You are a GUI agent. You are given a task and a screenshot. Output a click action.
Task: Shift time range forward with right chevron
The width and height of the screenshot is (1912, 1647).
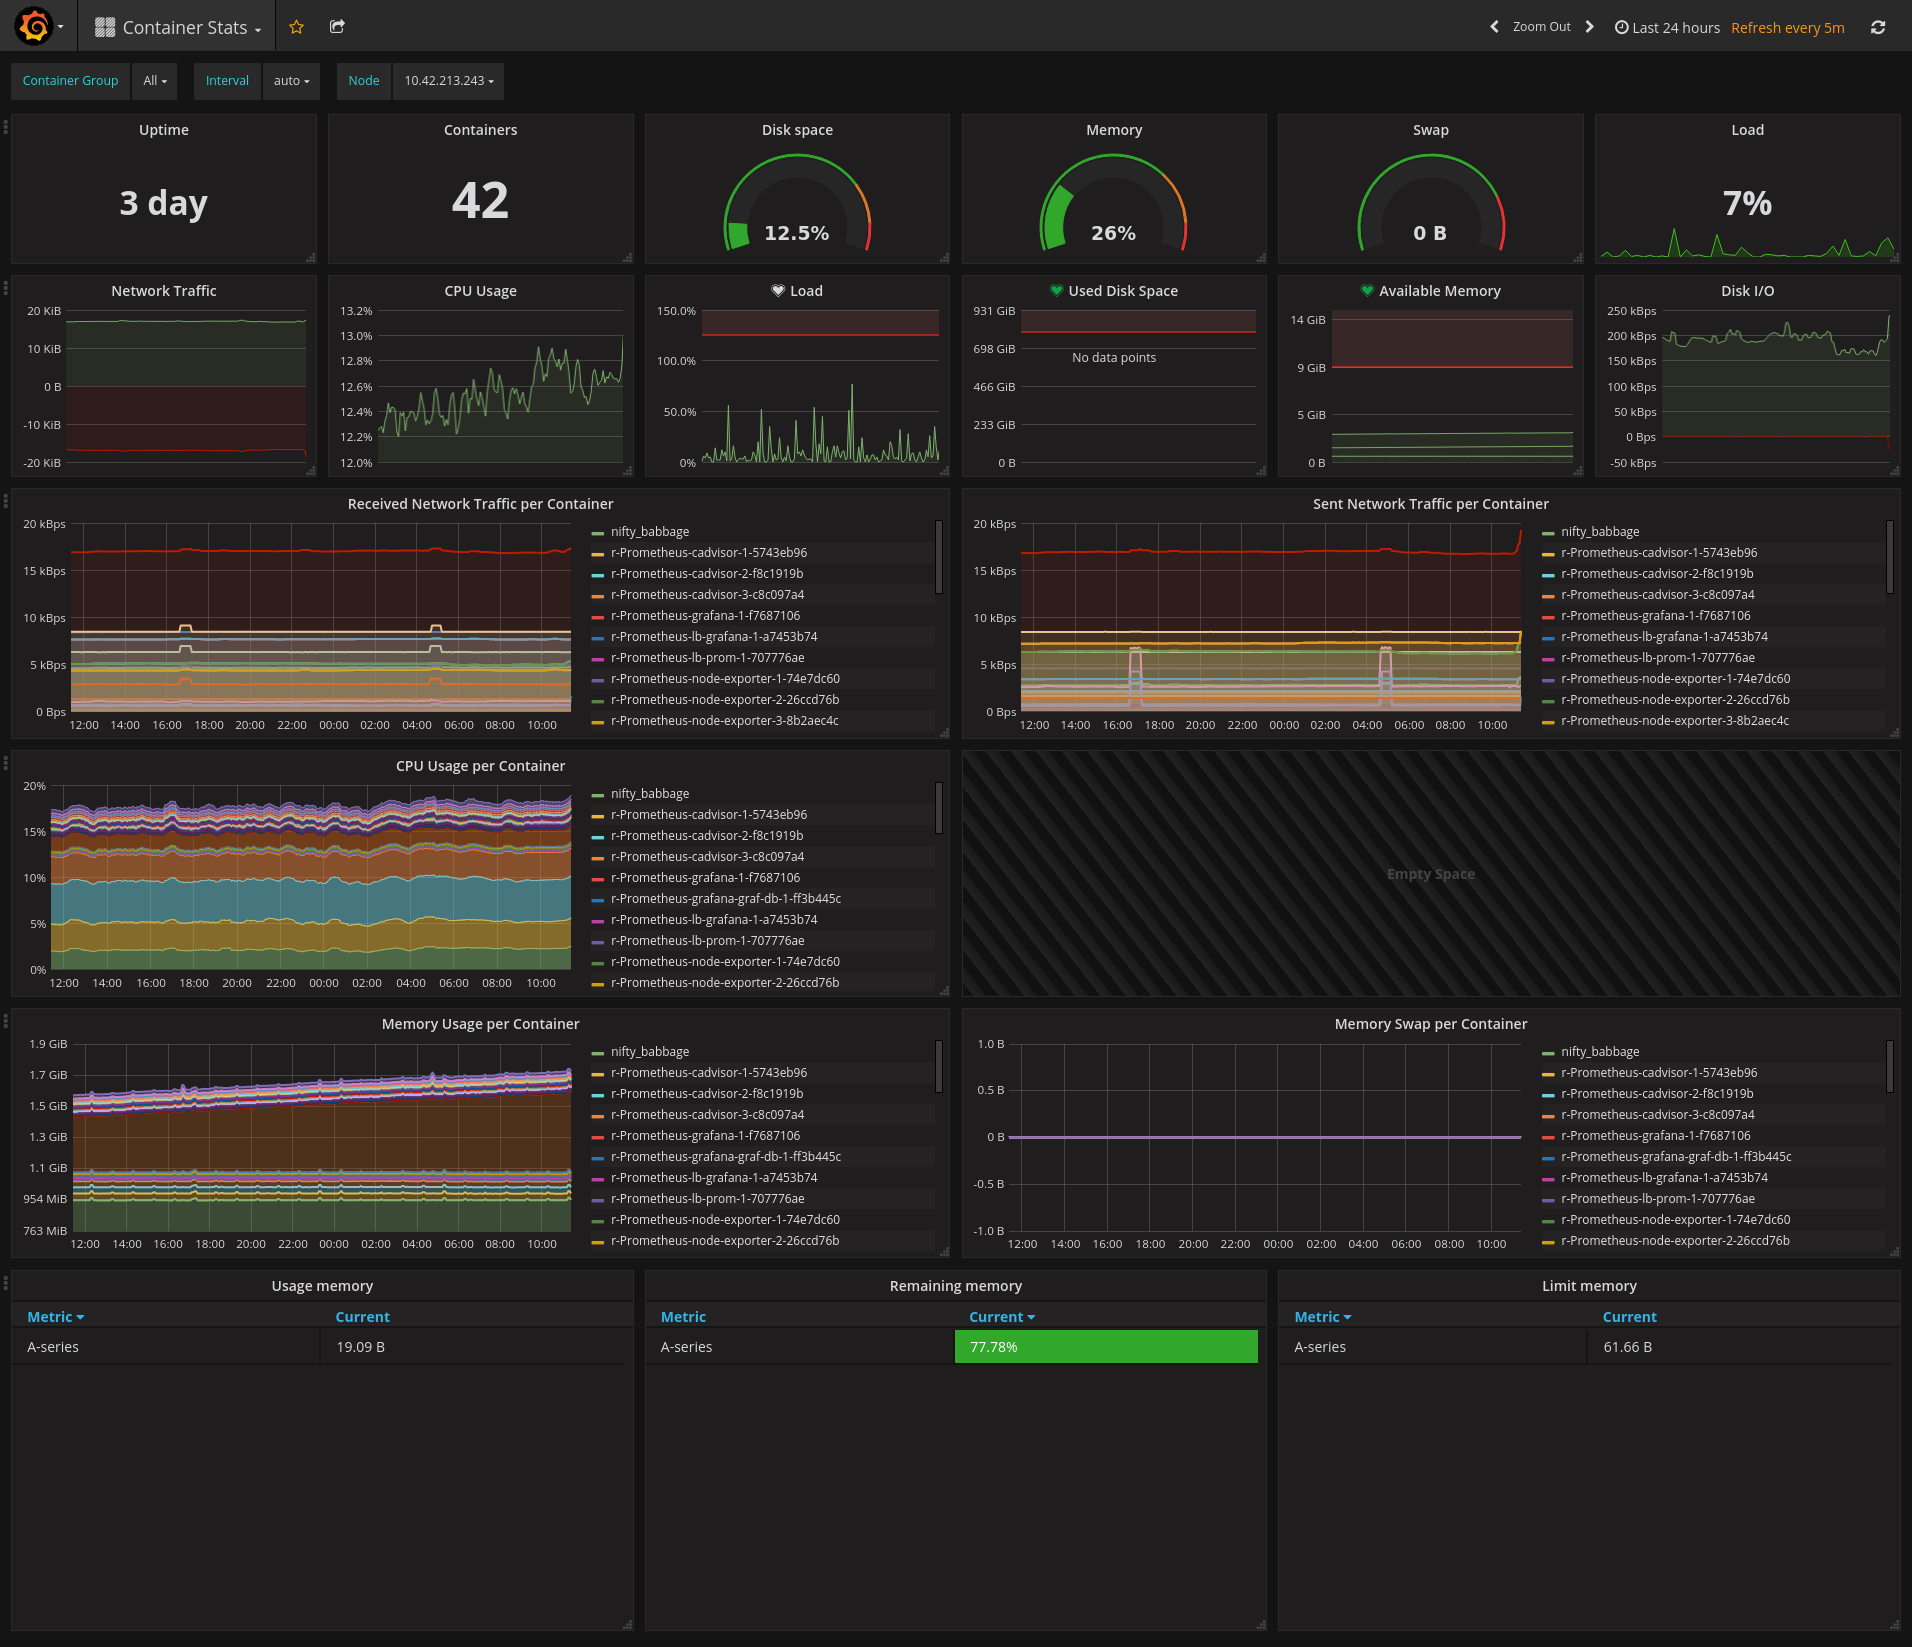[1589, 27]
